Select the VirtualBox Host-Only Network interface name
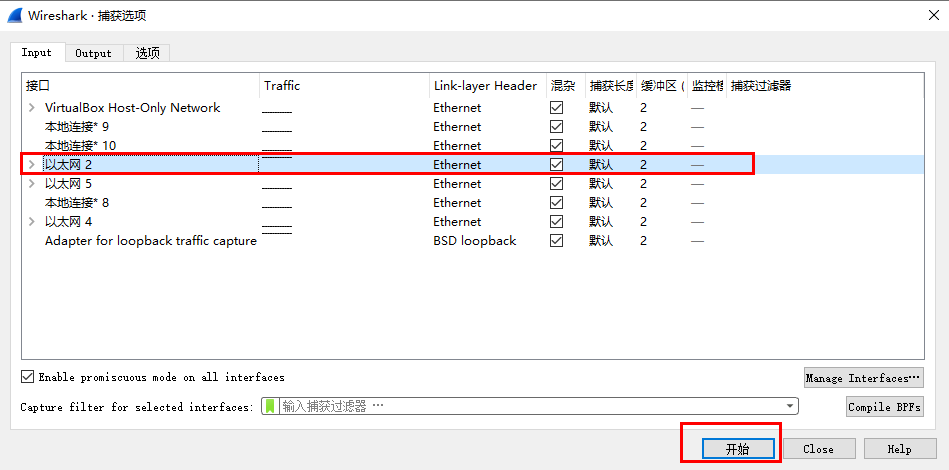The height and width of the screenshot is (470, 949). coord(133,108)
